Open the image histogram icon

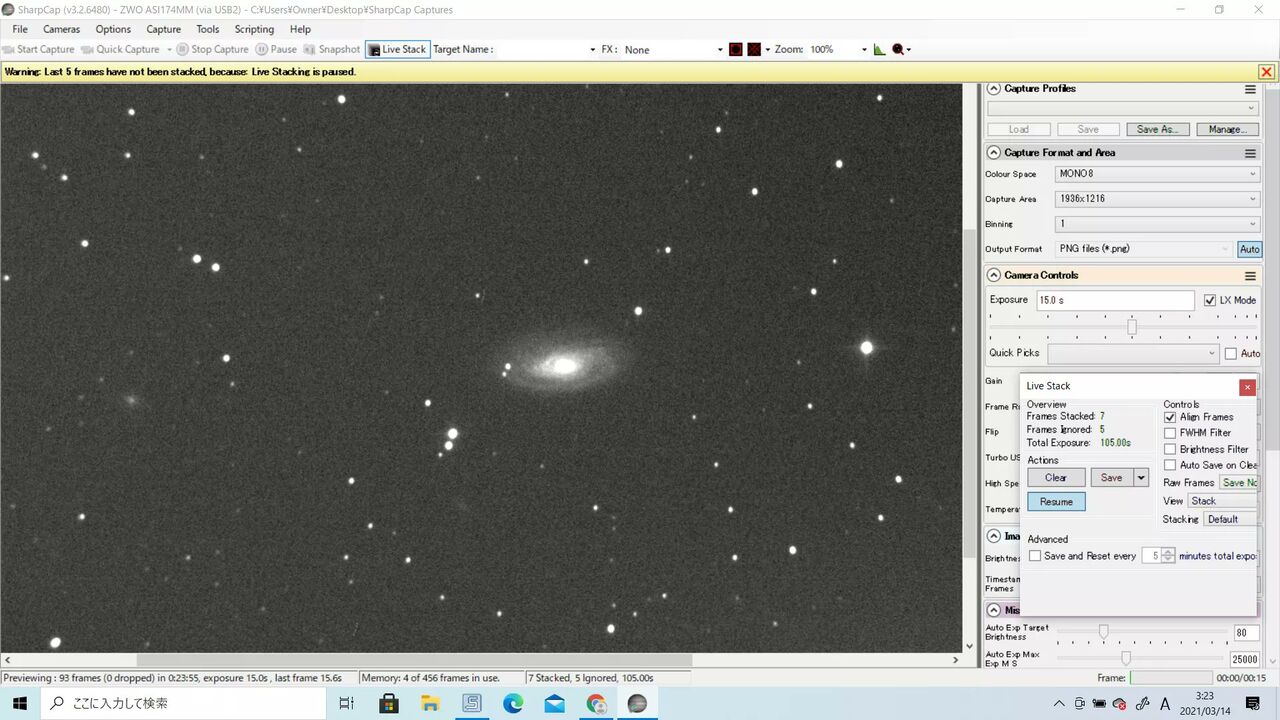(880, 49)
